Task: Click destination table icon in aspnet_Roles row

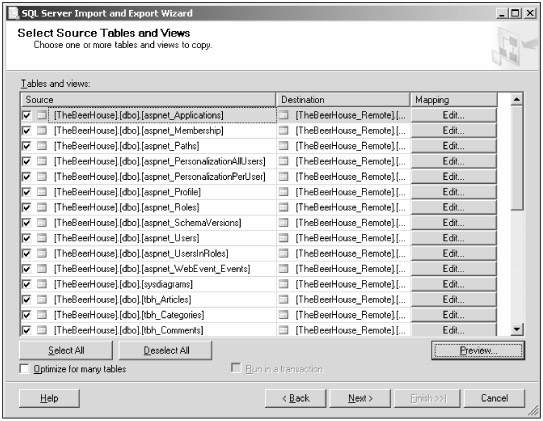Action: [284, 207]
